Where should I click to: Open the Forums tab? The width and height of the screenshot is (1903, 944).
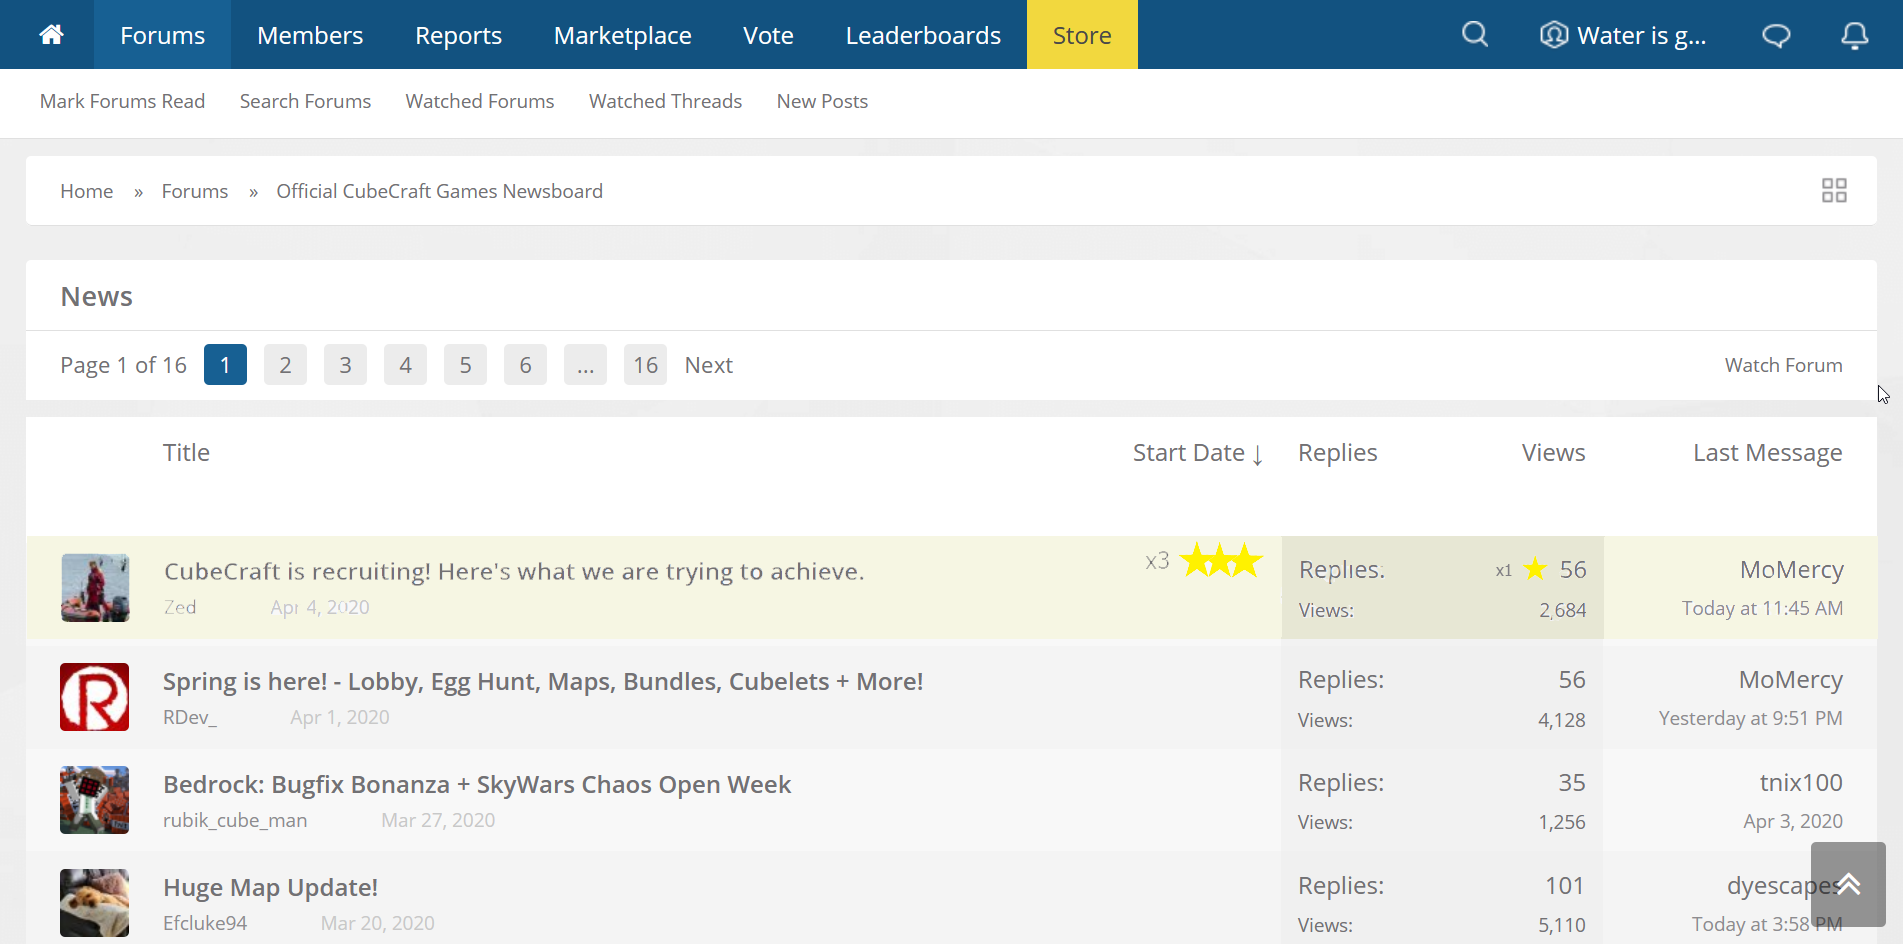[x=162, y=35]
